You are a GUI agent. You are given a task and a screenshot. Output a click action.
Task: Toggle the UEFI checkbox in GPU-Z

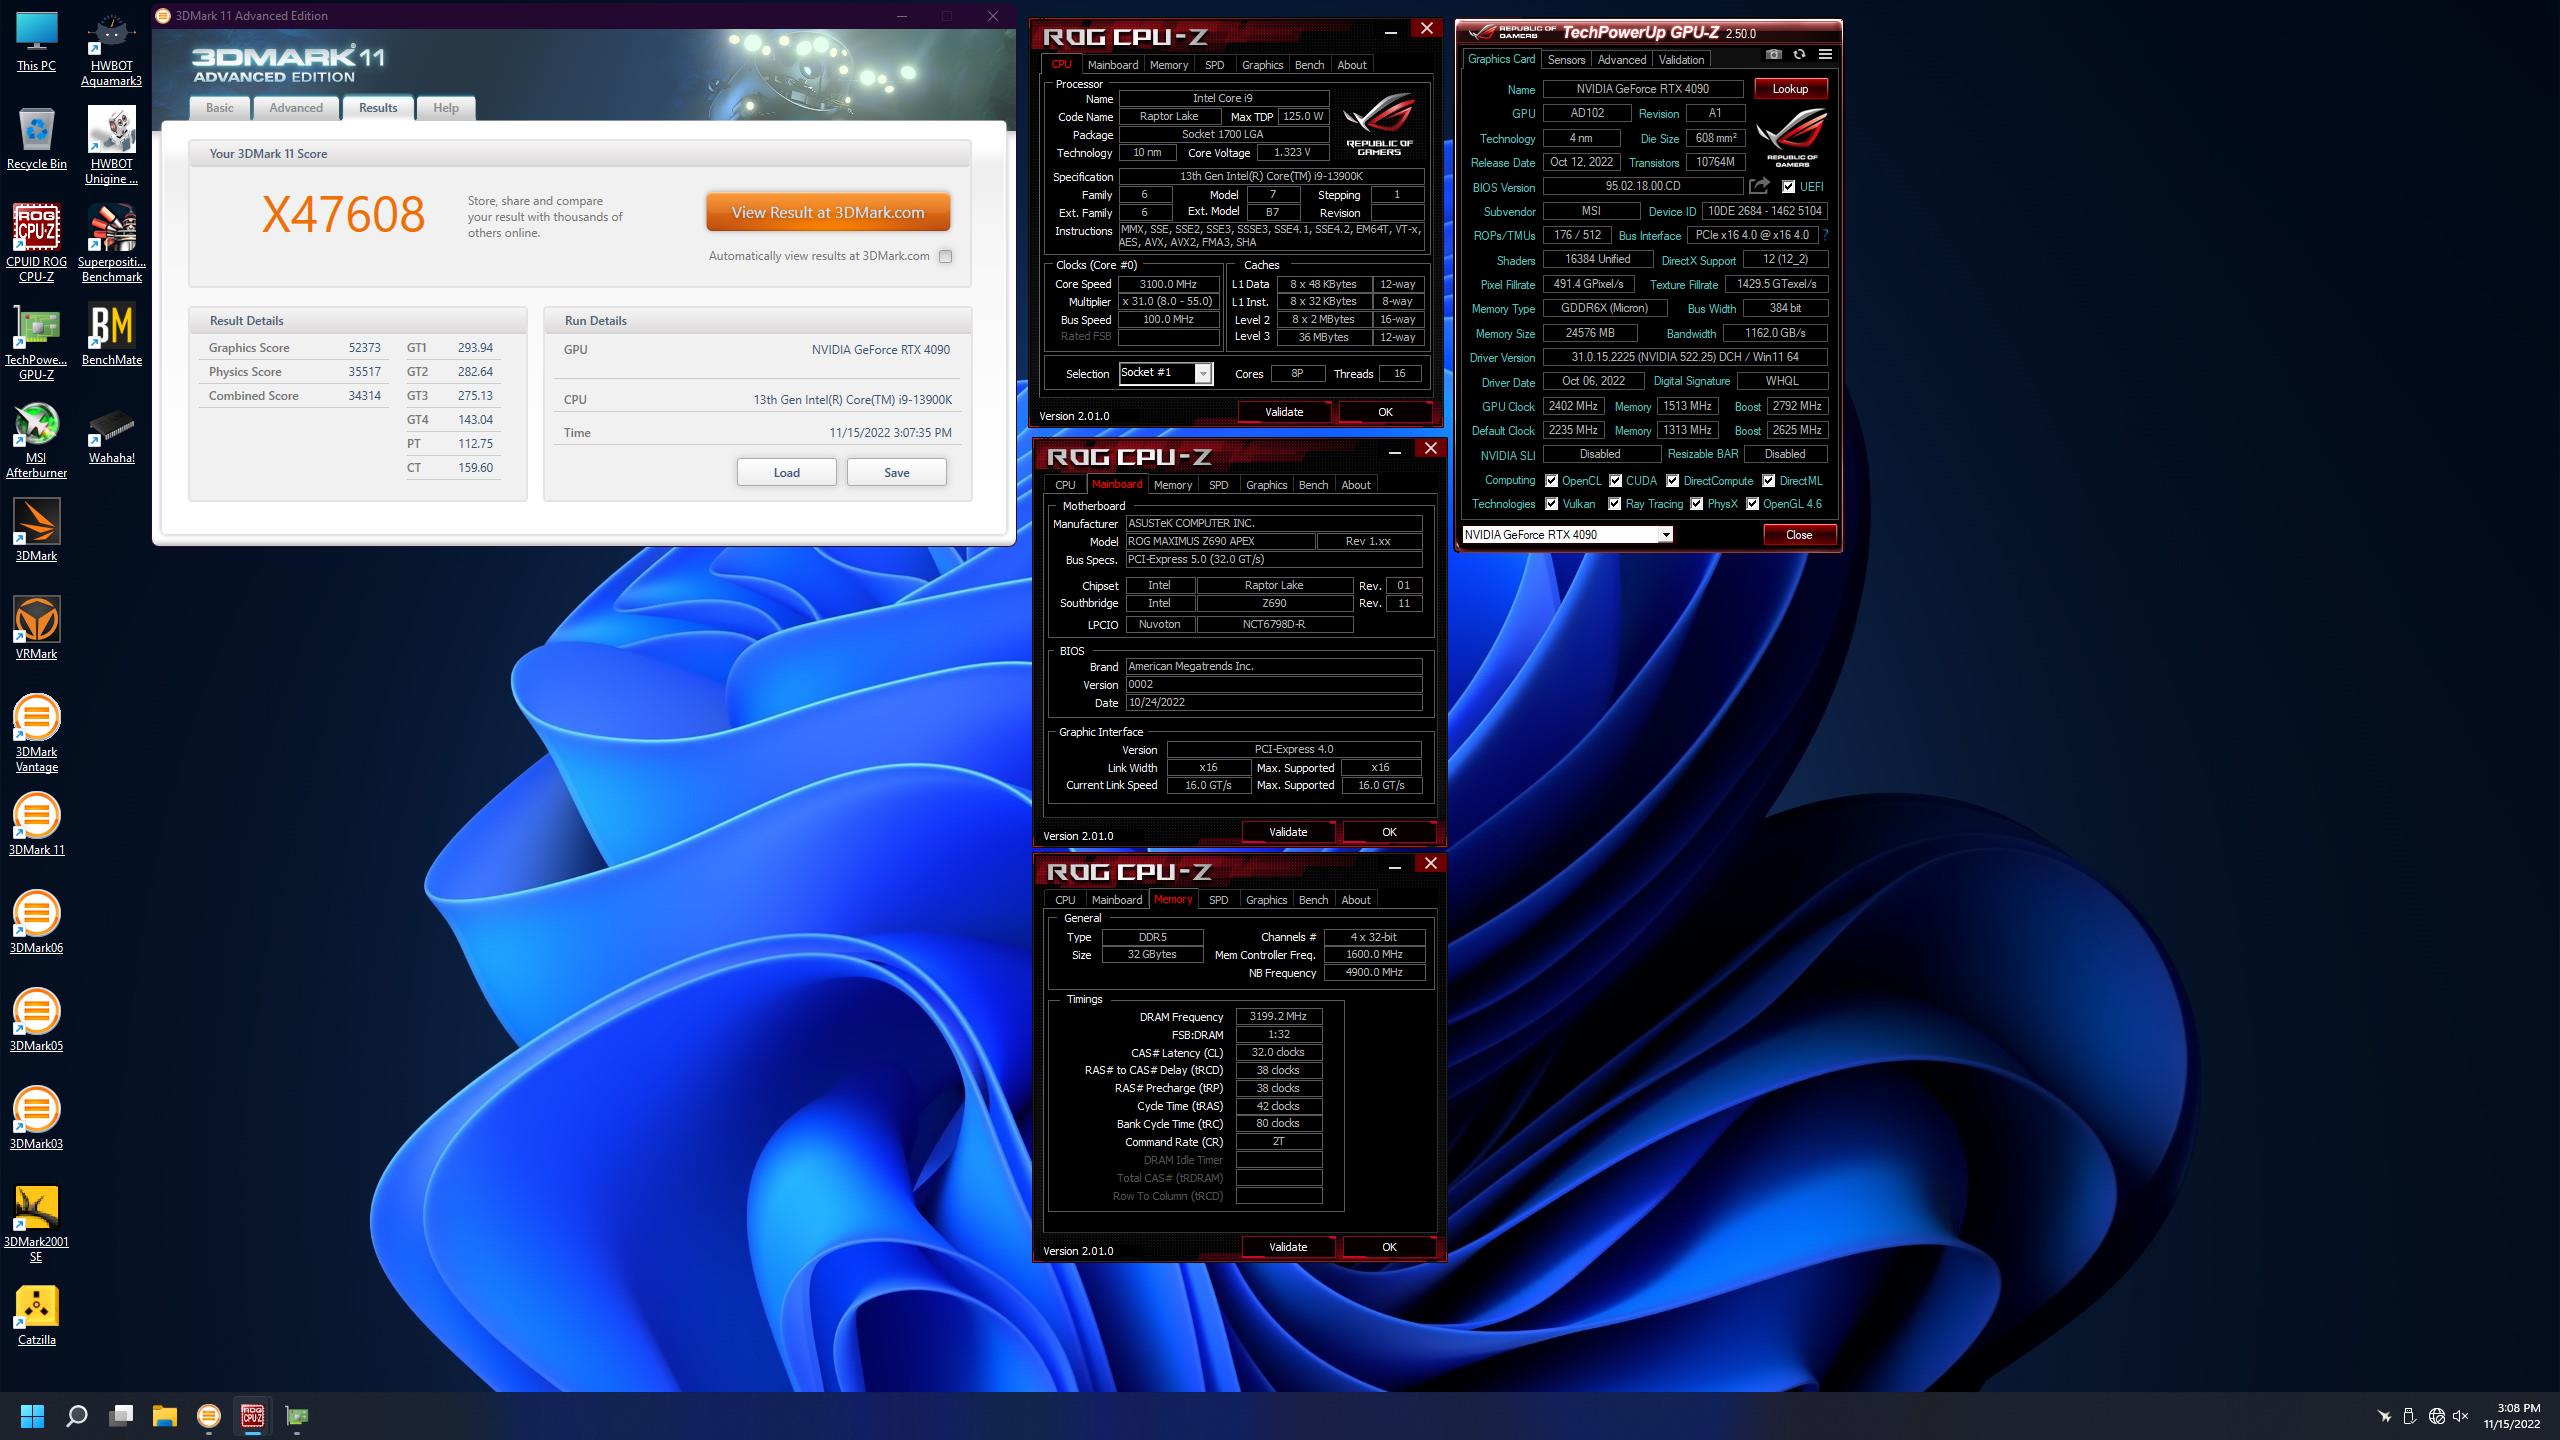(x=1789, y=187)
